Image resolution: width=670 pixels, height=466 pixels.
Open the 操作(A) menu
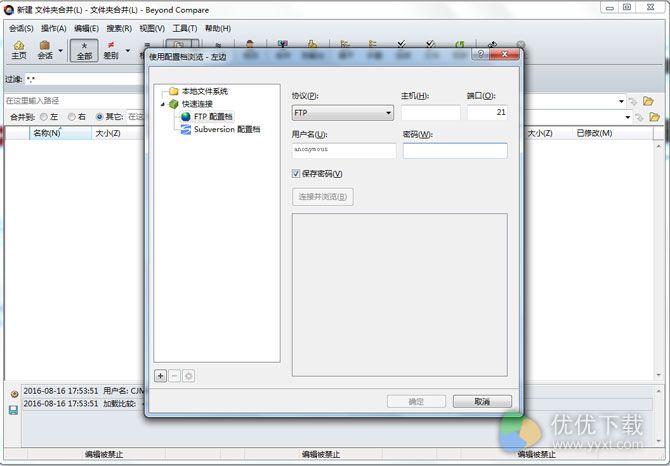pos(54,28)
